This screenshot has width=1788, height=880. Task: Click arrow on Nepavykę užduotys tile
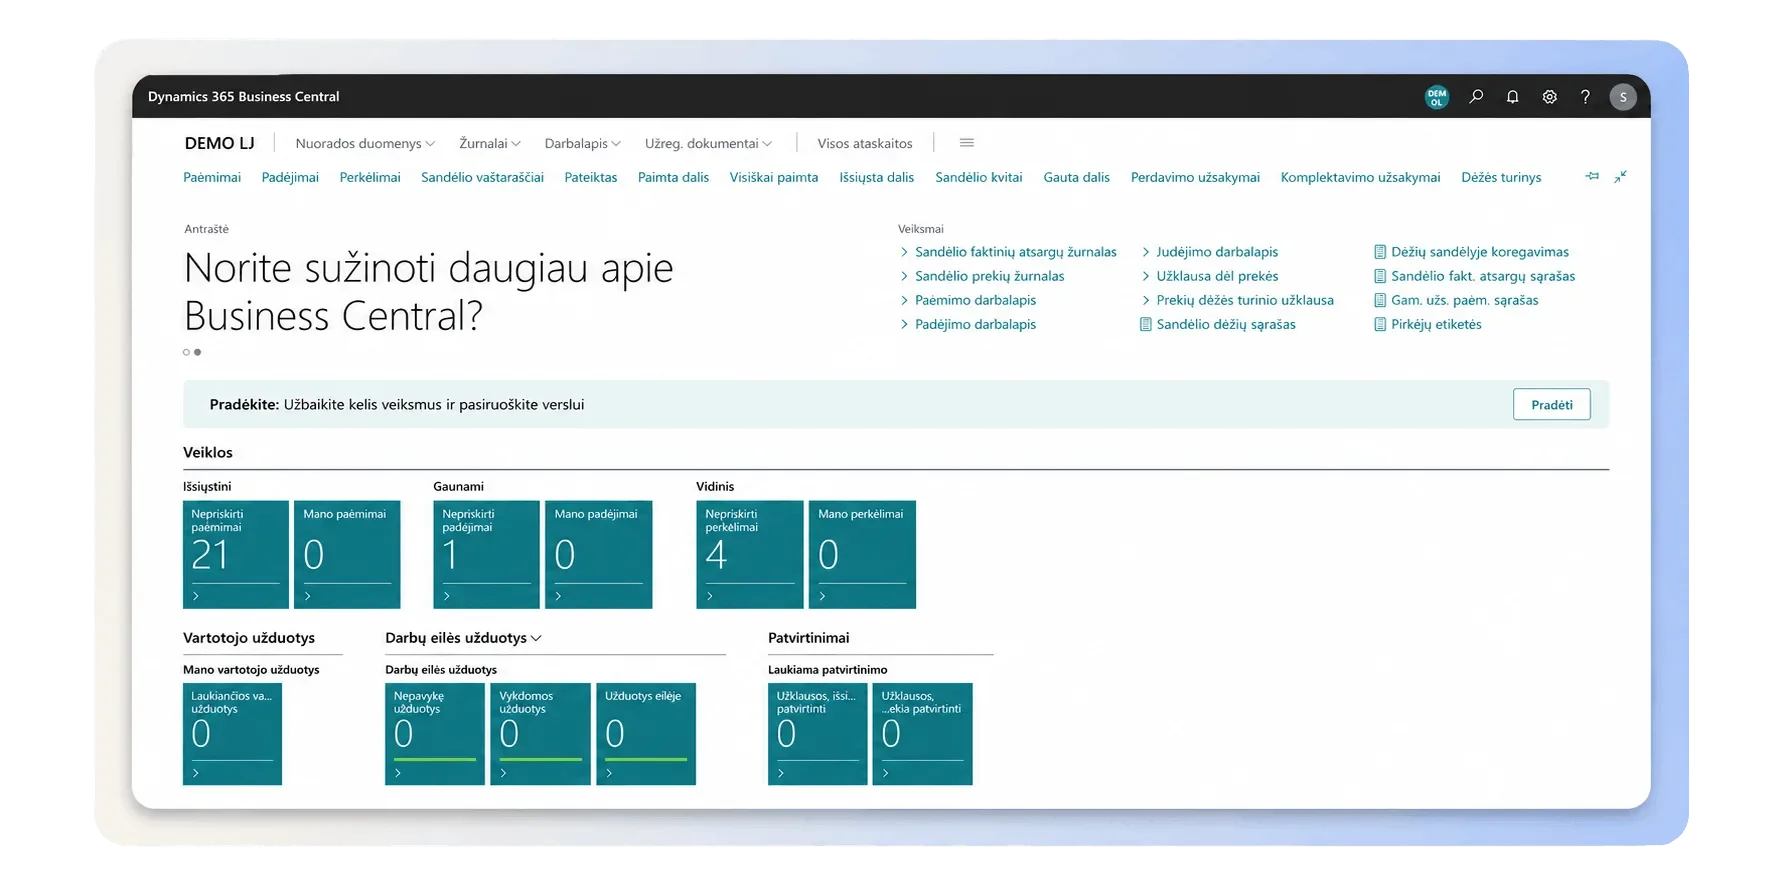click(x=398, y=773)
